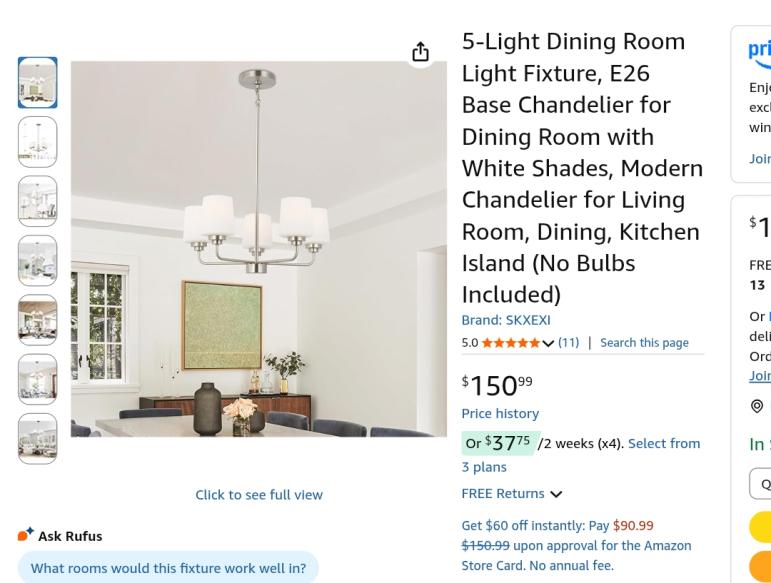The height and width of the screenshot is (583, 771).
Task: Select the seventh product thumbnail
Action: 38,438
